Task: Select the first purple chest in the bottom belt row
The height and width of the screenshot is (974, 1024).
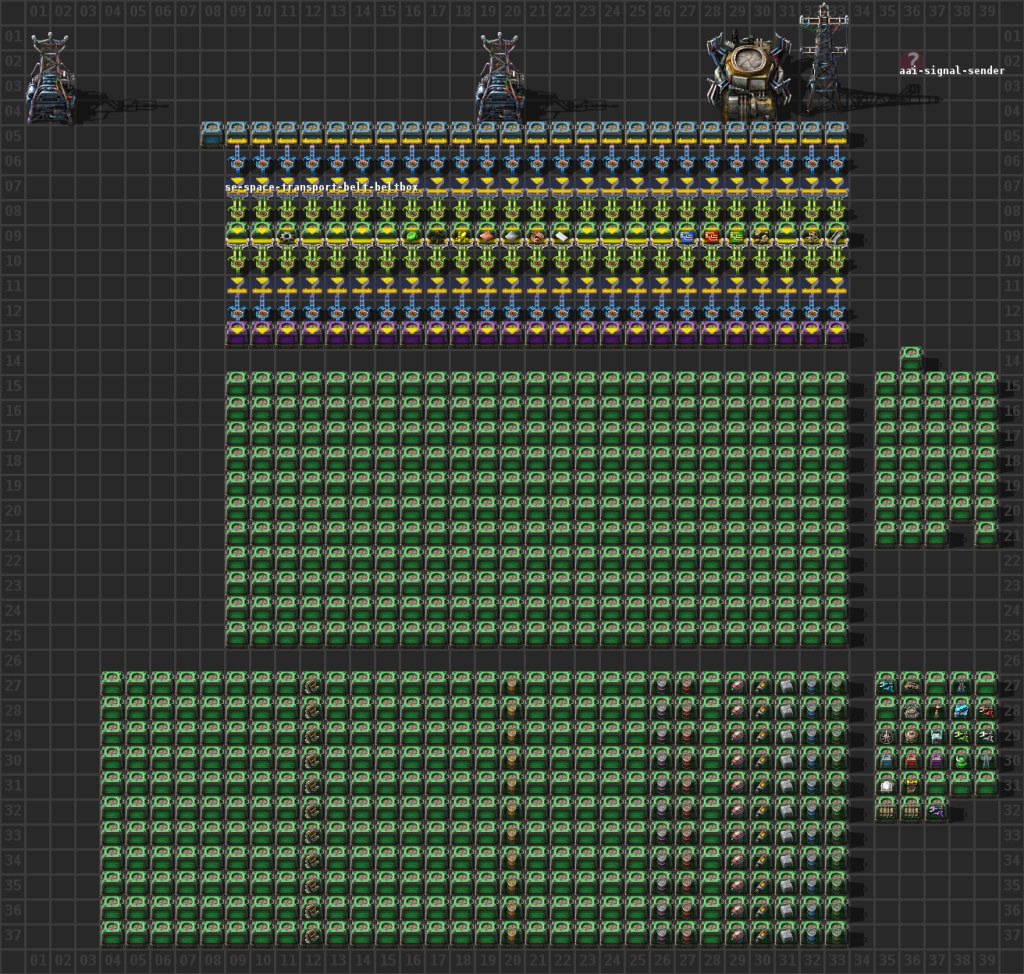Action: 237,334
